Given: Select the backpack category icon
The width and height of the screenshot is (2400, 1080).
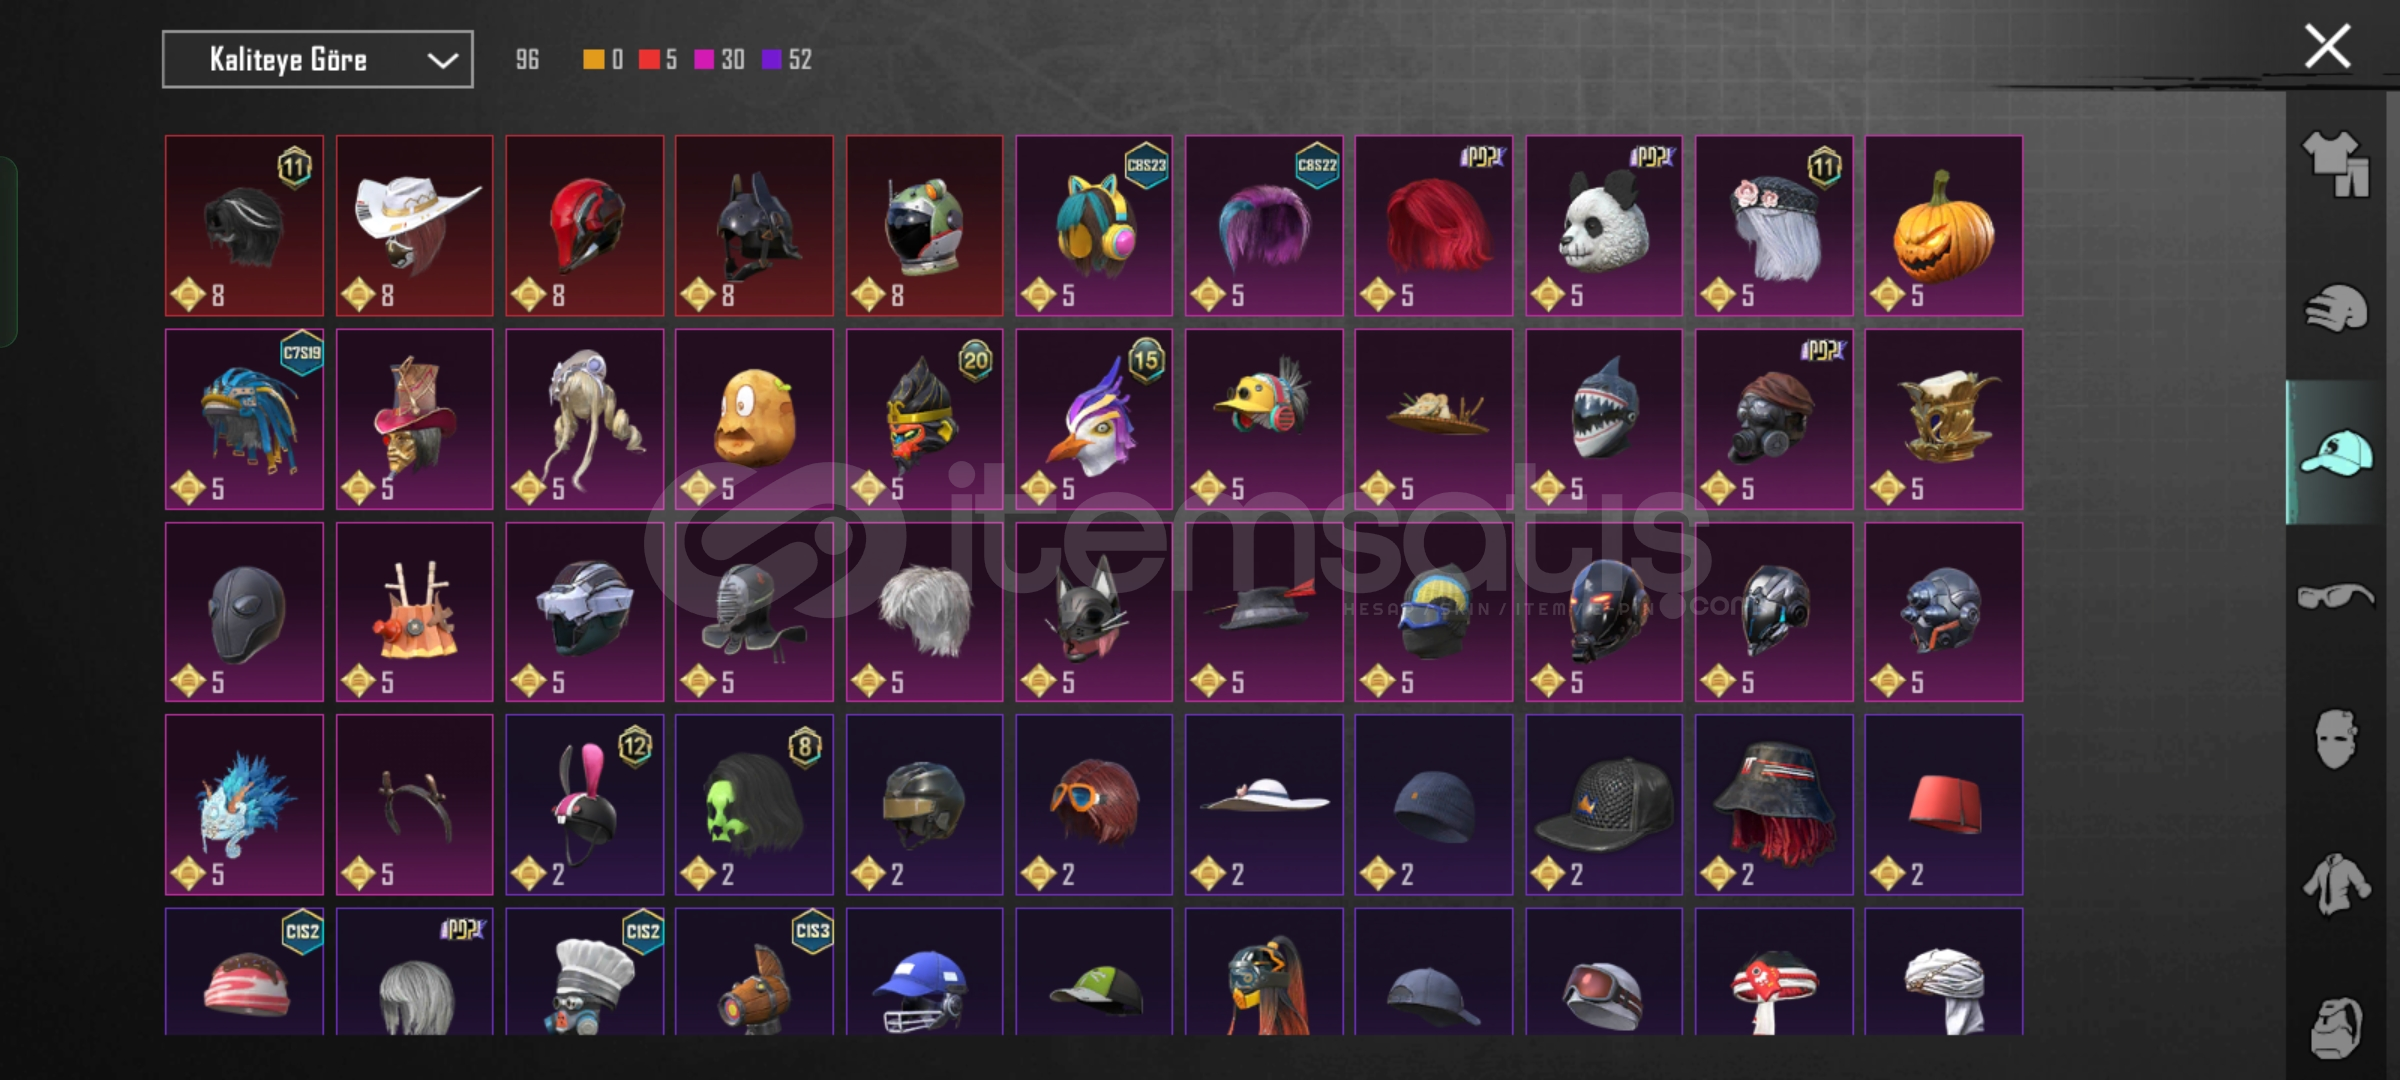Looking at the screenshot, I should click(2336, 1027).
